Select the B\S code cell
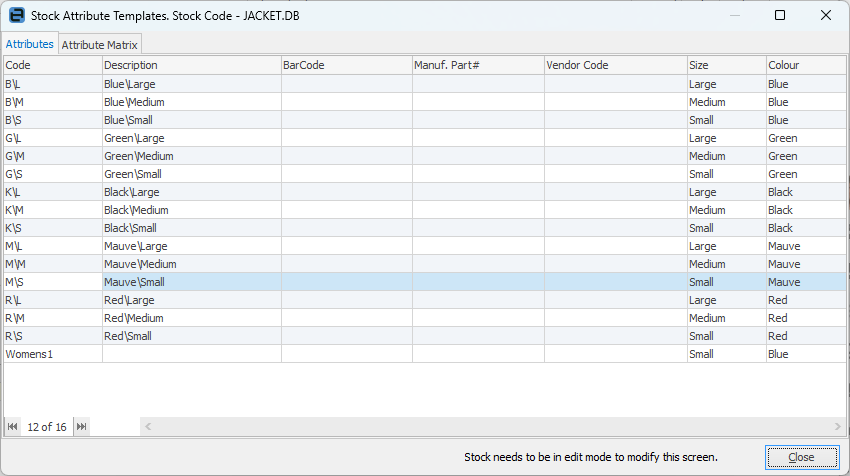The height and width of the screenshot is (476, 850). tap(53, 120)
